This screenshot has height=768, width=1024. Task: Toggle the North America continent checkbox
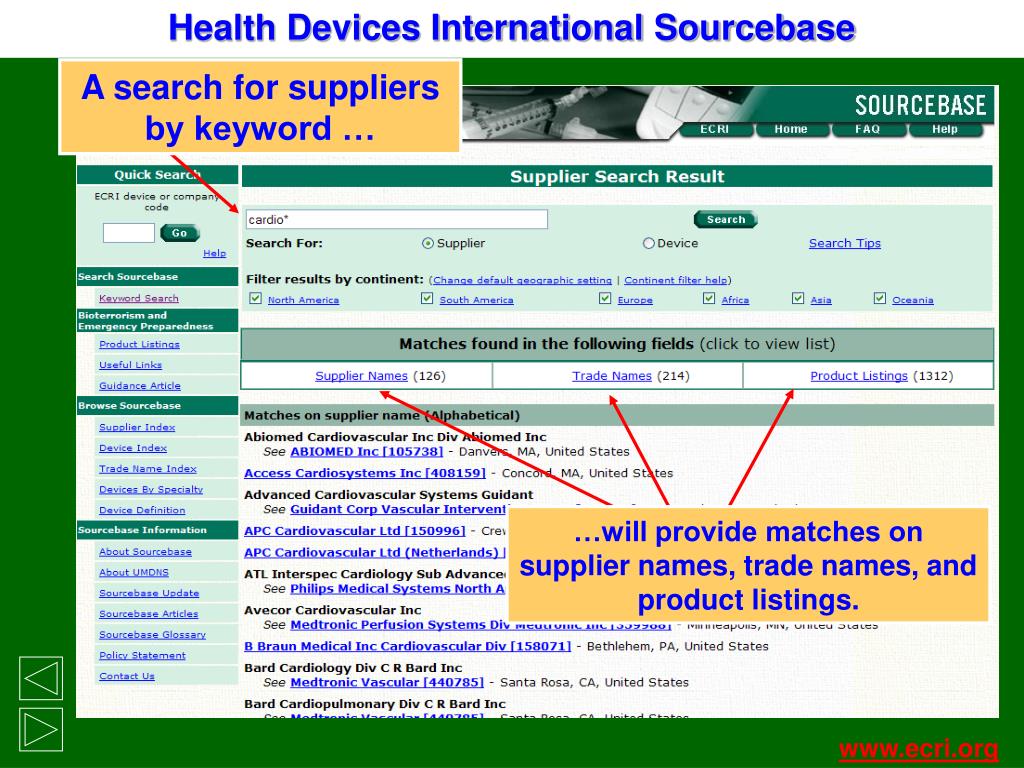(x=255, y=298)
